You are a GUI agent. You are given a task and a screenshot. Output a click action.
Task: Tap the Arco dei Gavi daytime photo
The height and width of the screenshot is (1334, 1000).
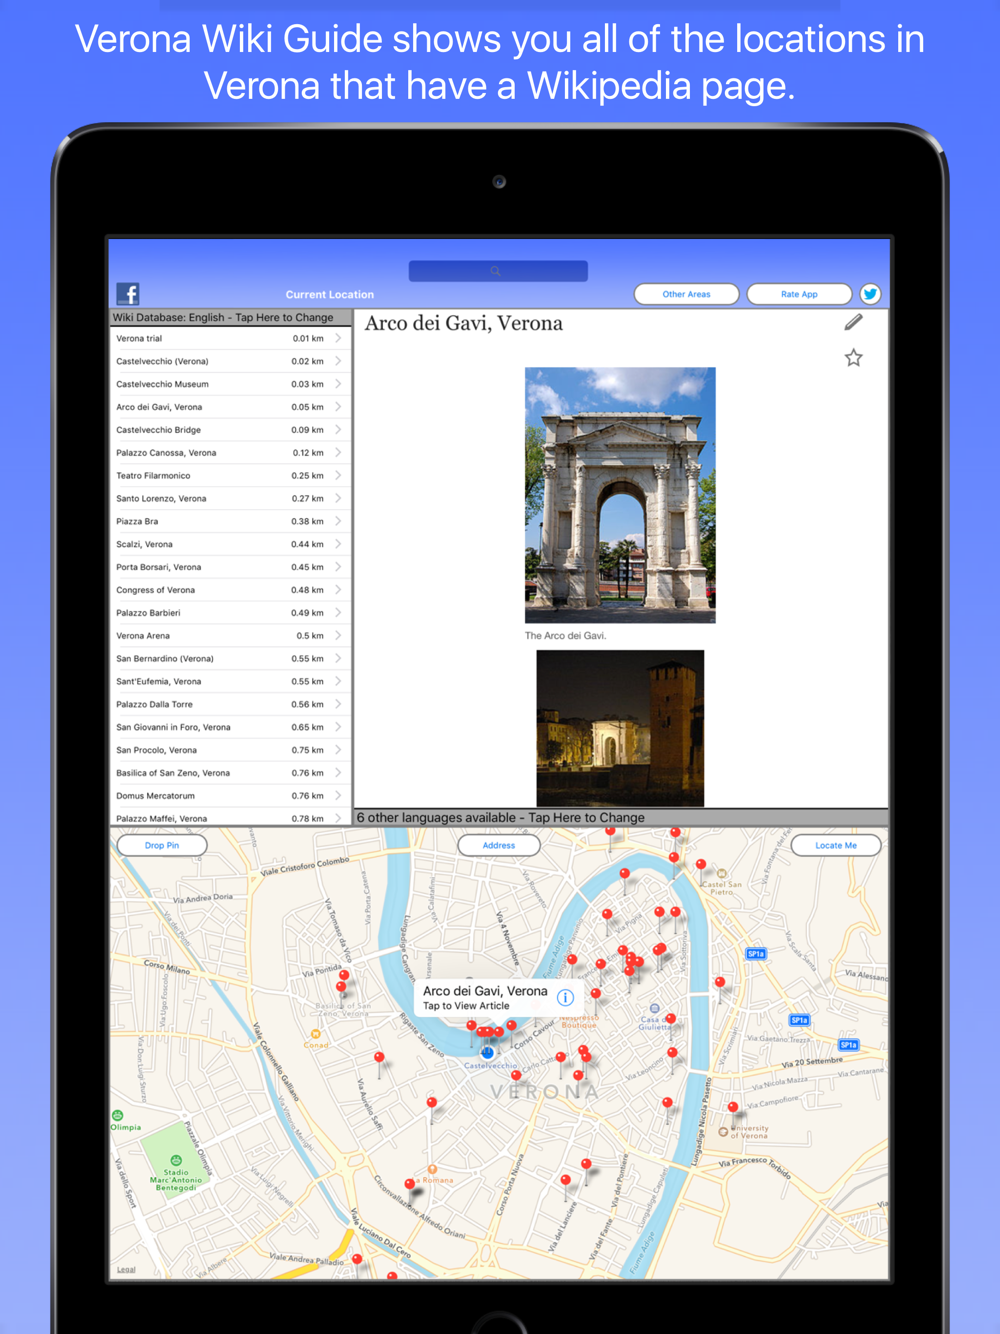tap(620, 495)
